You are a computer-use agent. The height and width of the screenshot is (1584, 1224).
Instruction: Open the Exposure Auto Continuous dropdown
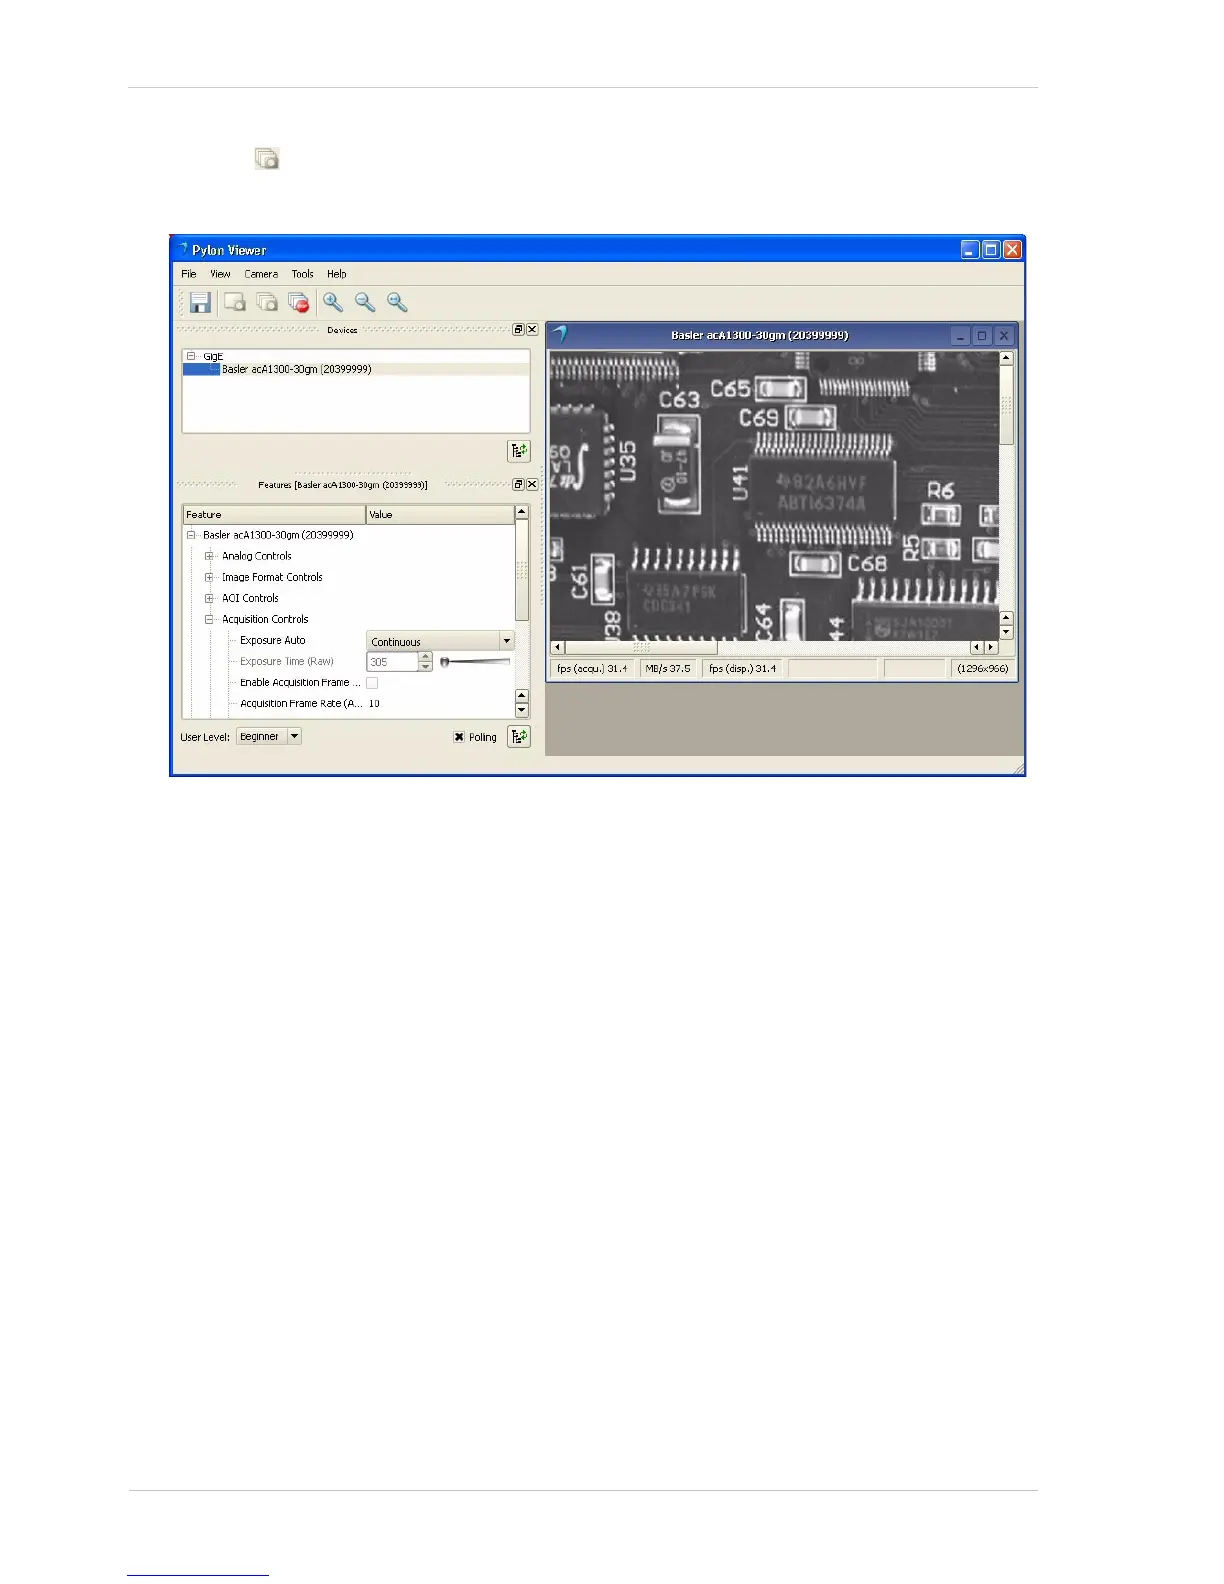(507, 641)
